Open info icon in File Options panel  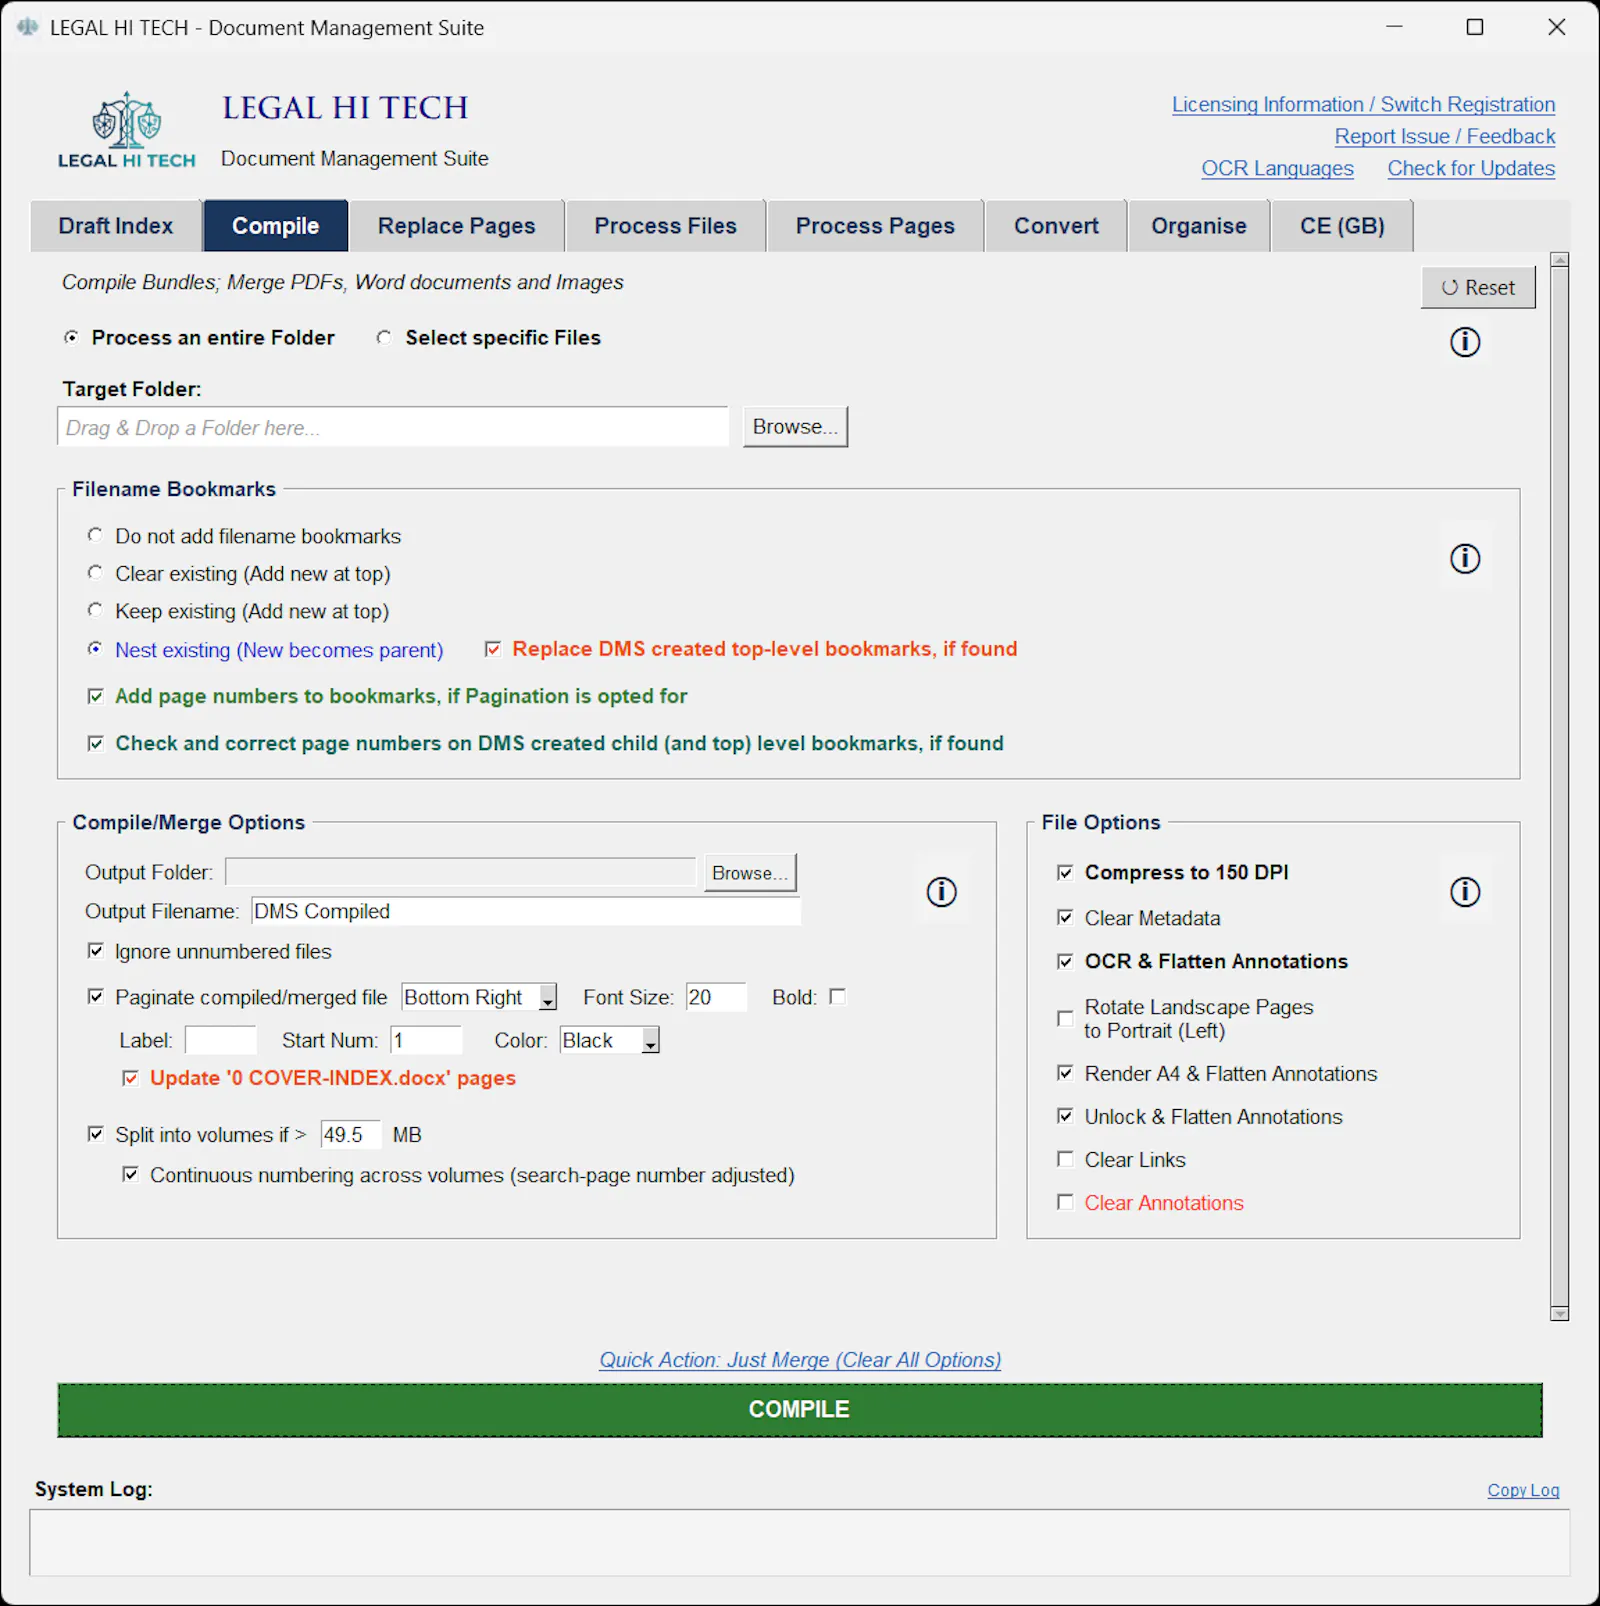click(1465, 891)
